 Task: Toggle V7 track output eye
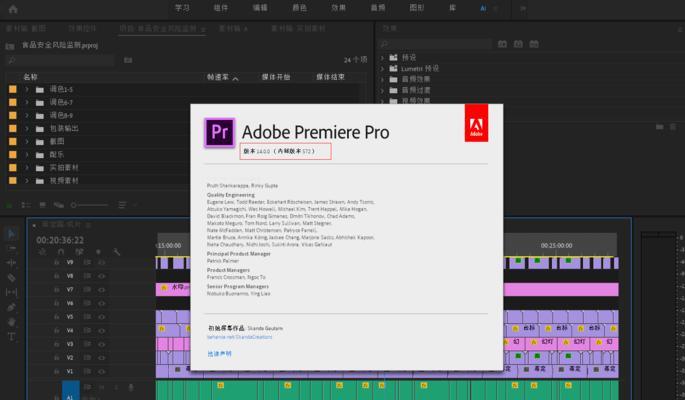pos(101,290)
